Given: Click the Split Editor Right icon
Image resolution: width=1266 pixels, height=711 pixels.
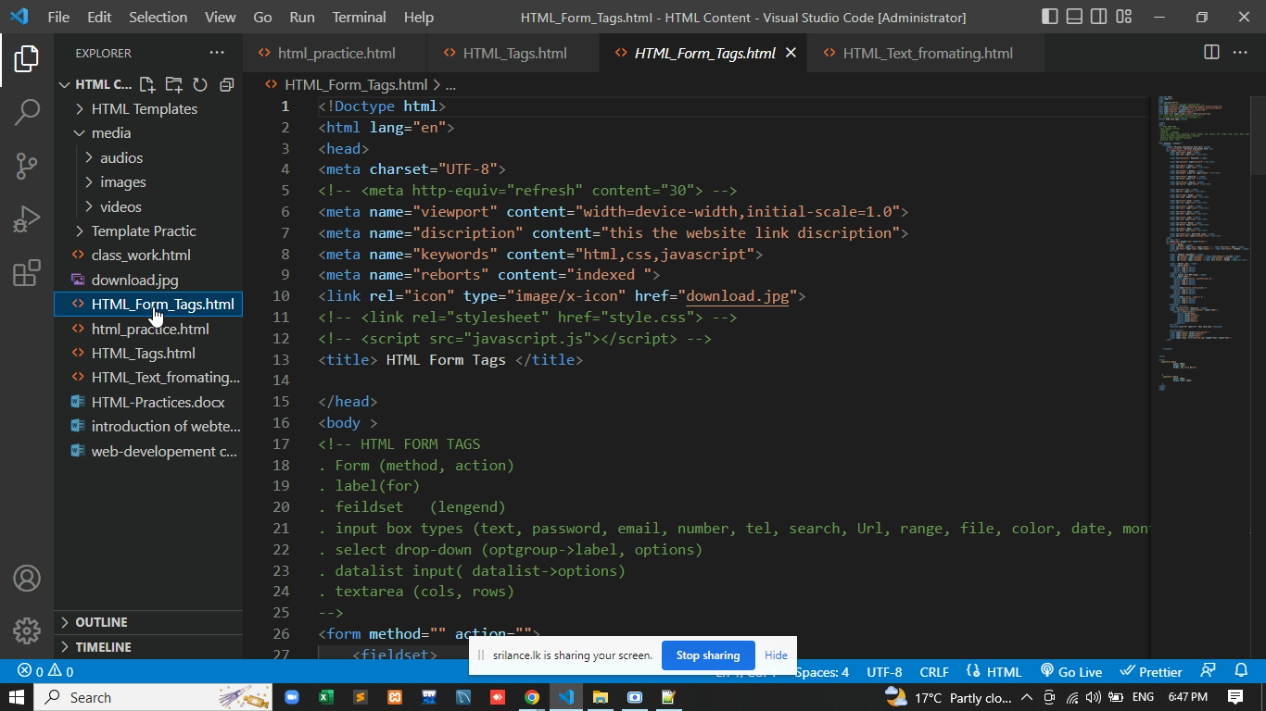Looking at the screenshot, I should coord(1211,53).
